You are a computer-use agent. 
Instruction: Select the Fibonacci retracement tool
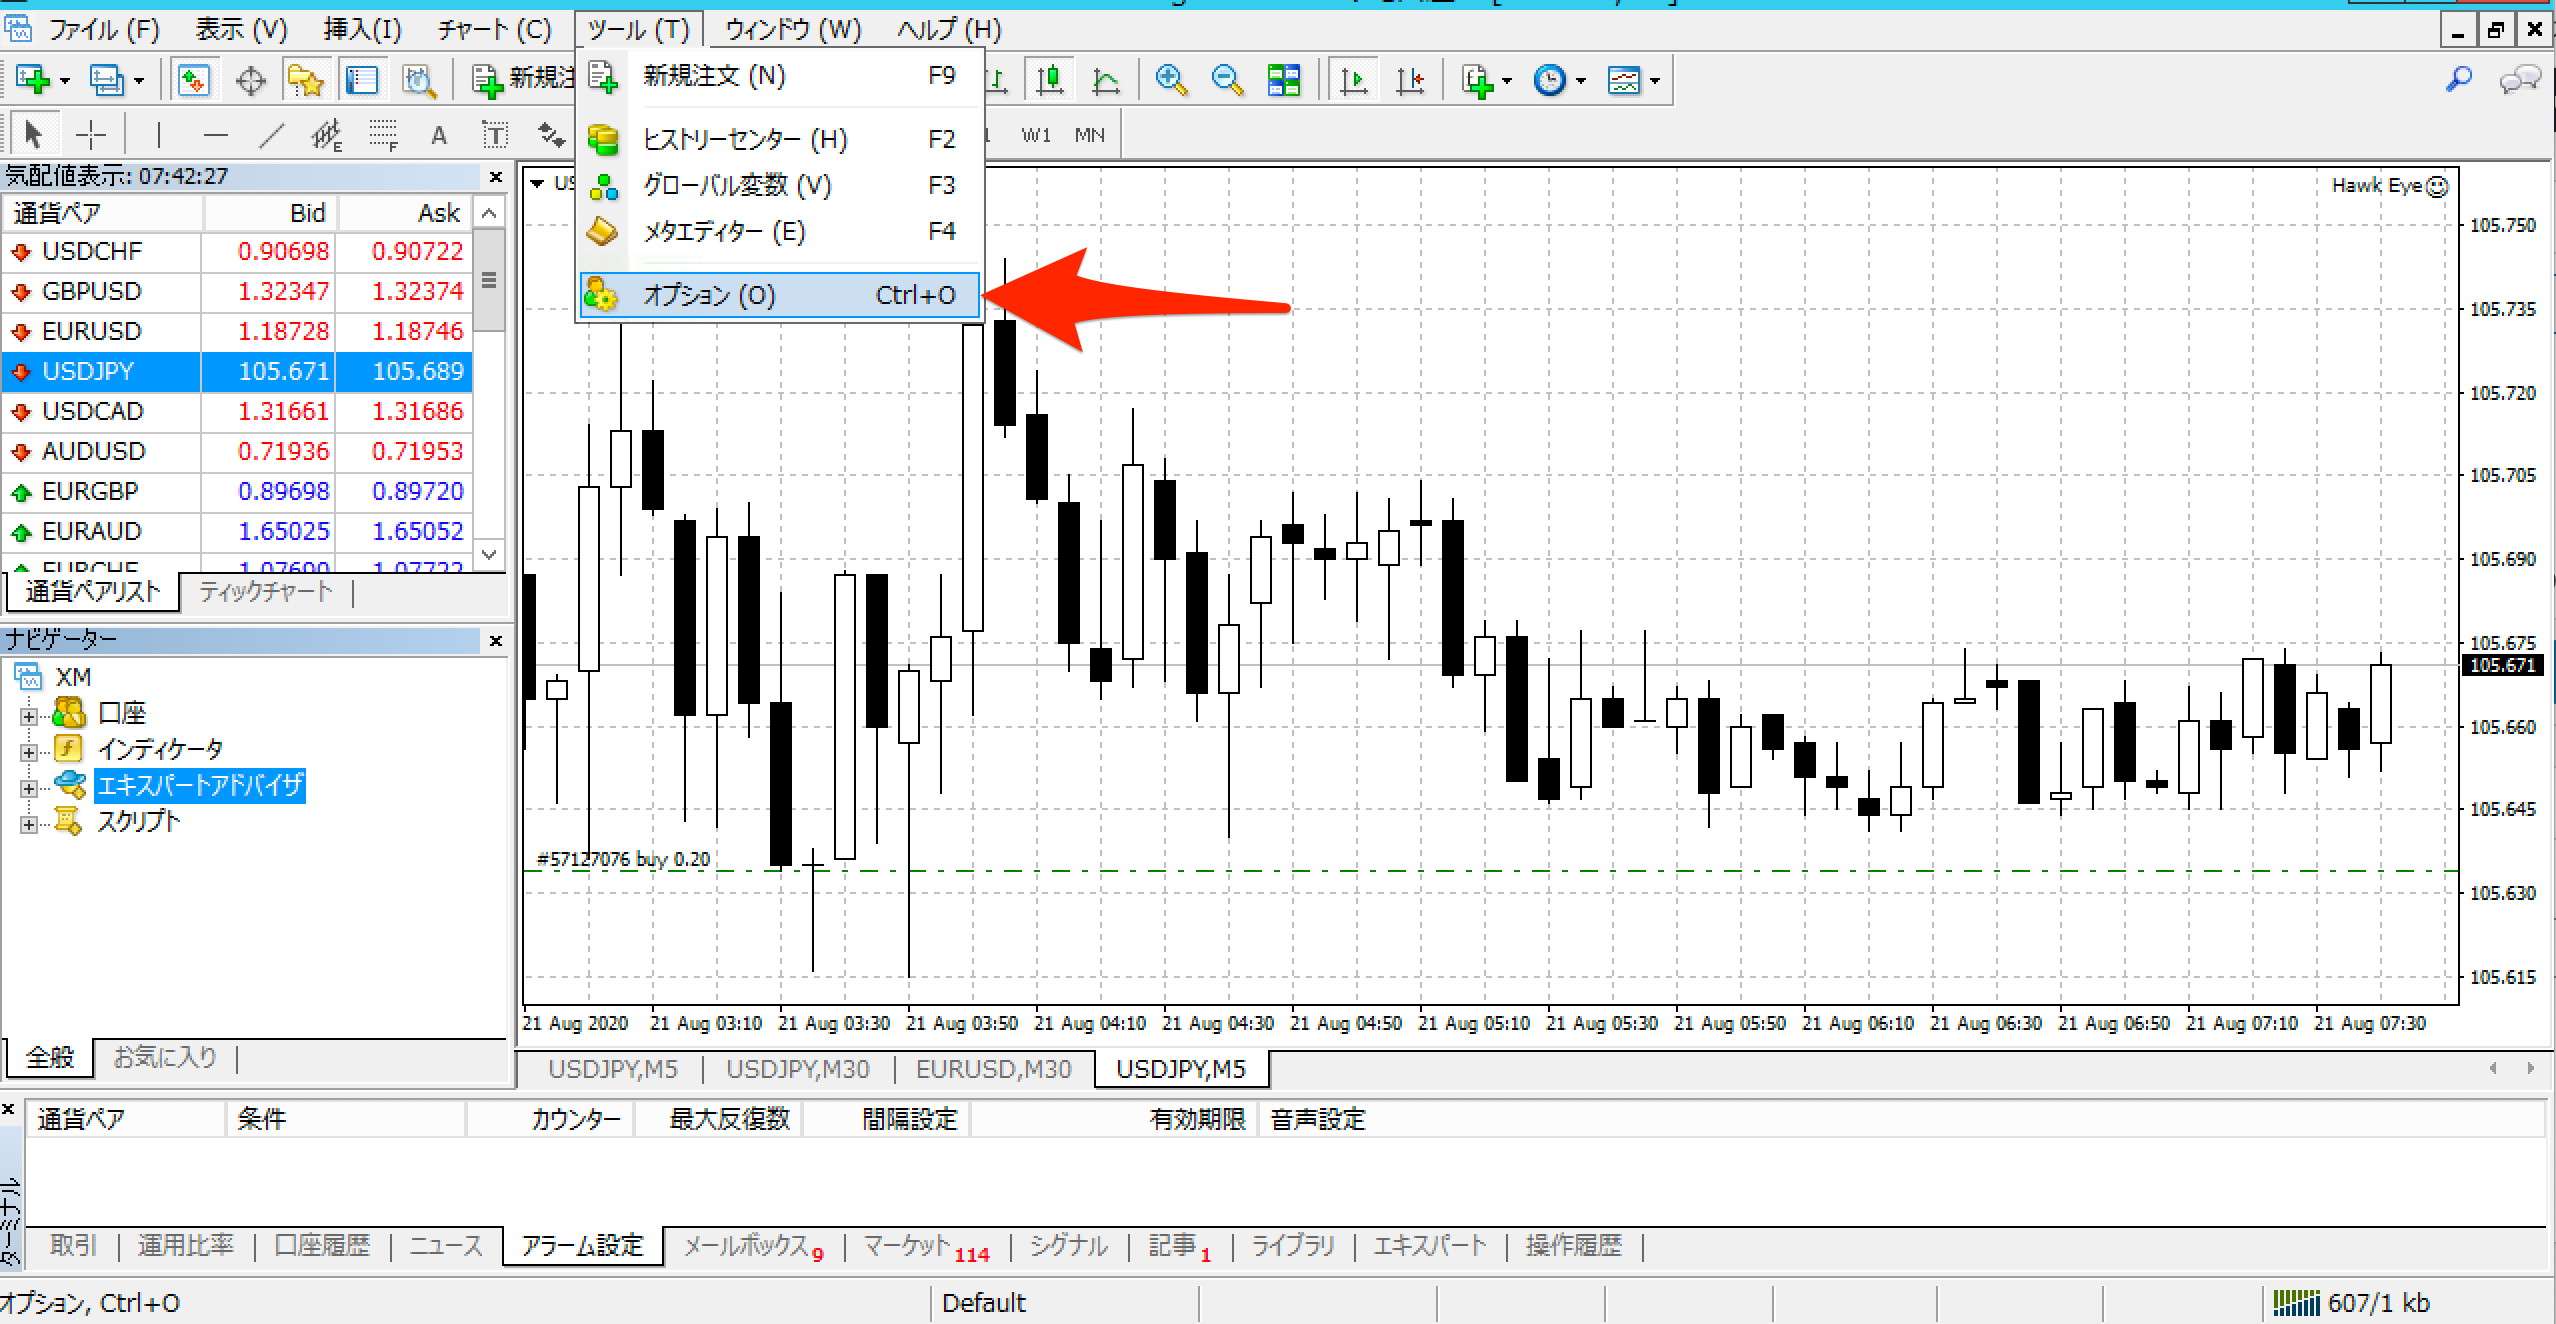383,134
